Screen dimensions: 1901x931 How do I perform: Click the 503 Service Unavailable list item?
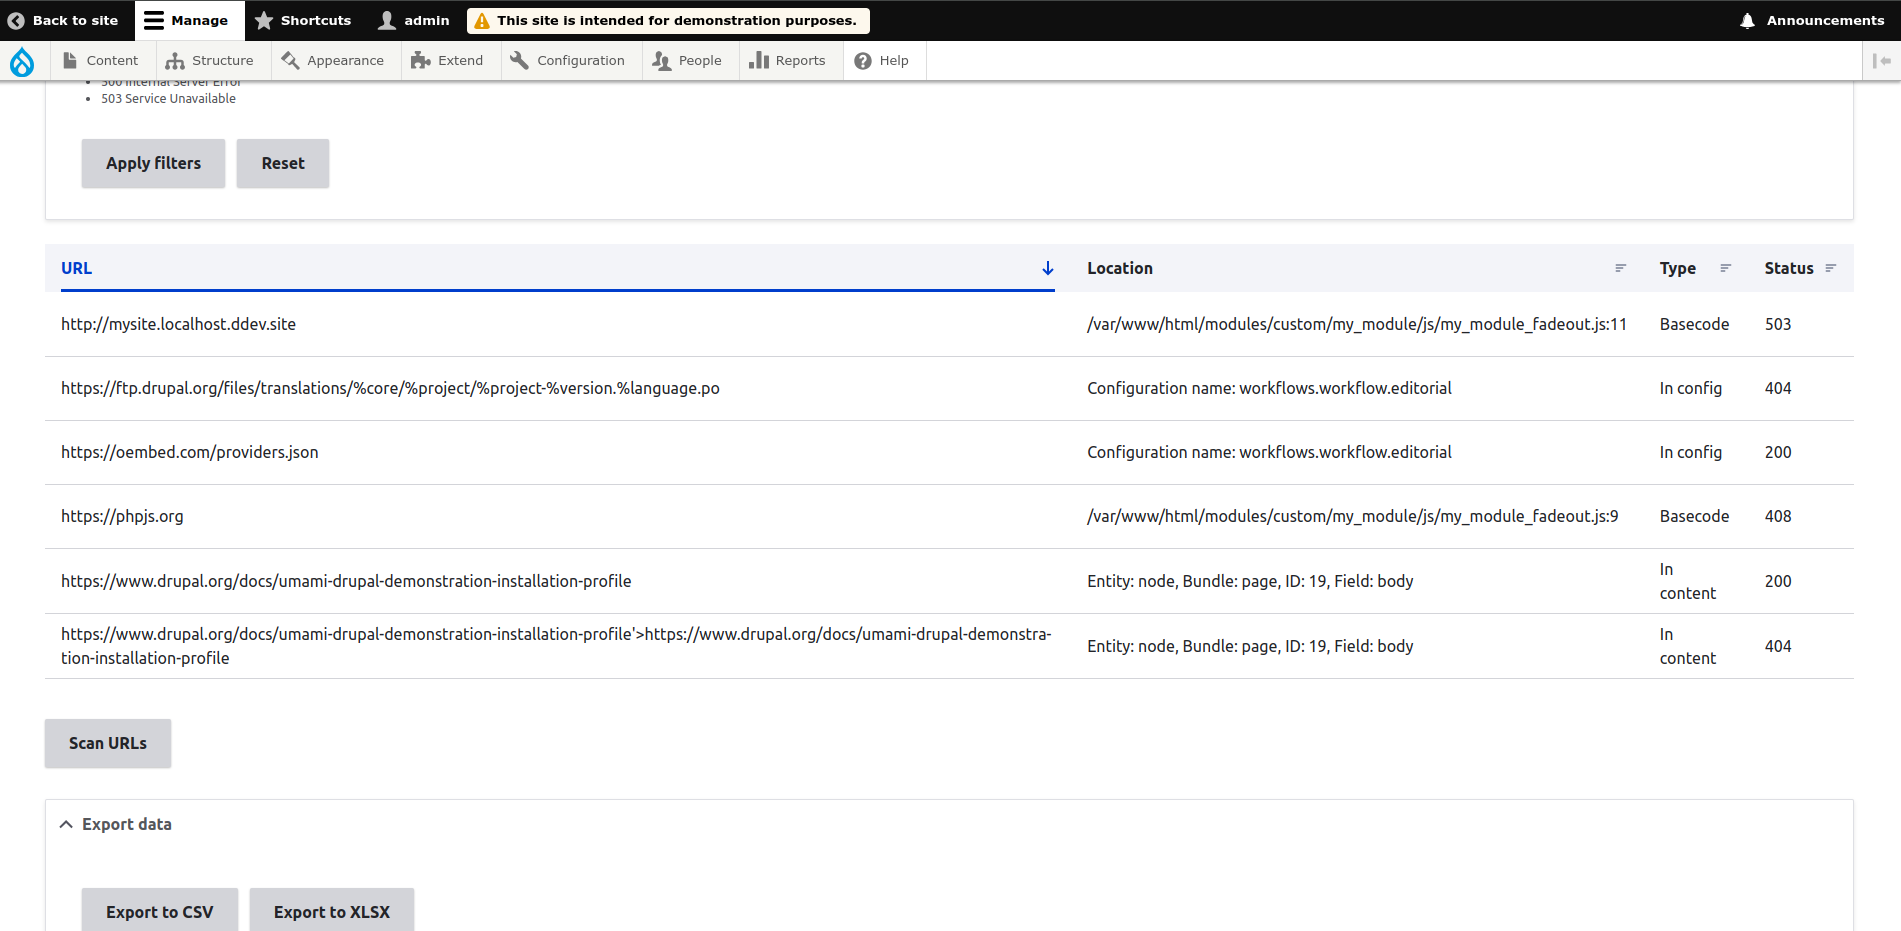(x=168, y=98)
